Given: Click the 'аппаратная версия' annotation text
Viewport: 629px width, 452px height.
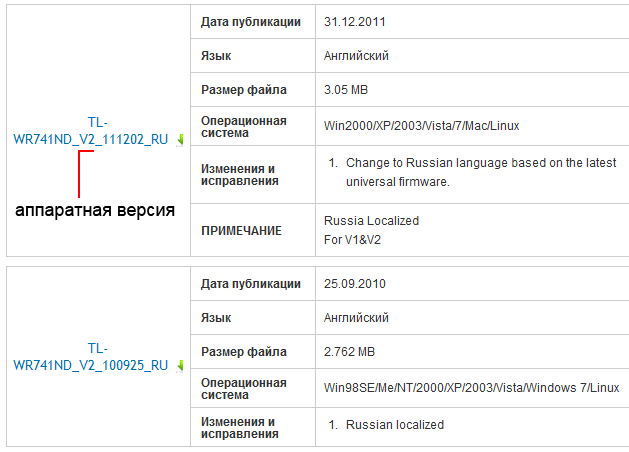Looking at the screenshot, I should pyautogui.click(x=95, y=210).
